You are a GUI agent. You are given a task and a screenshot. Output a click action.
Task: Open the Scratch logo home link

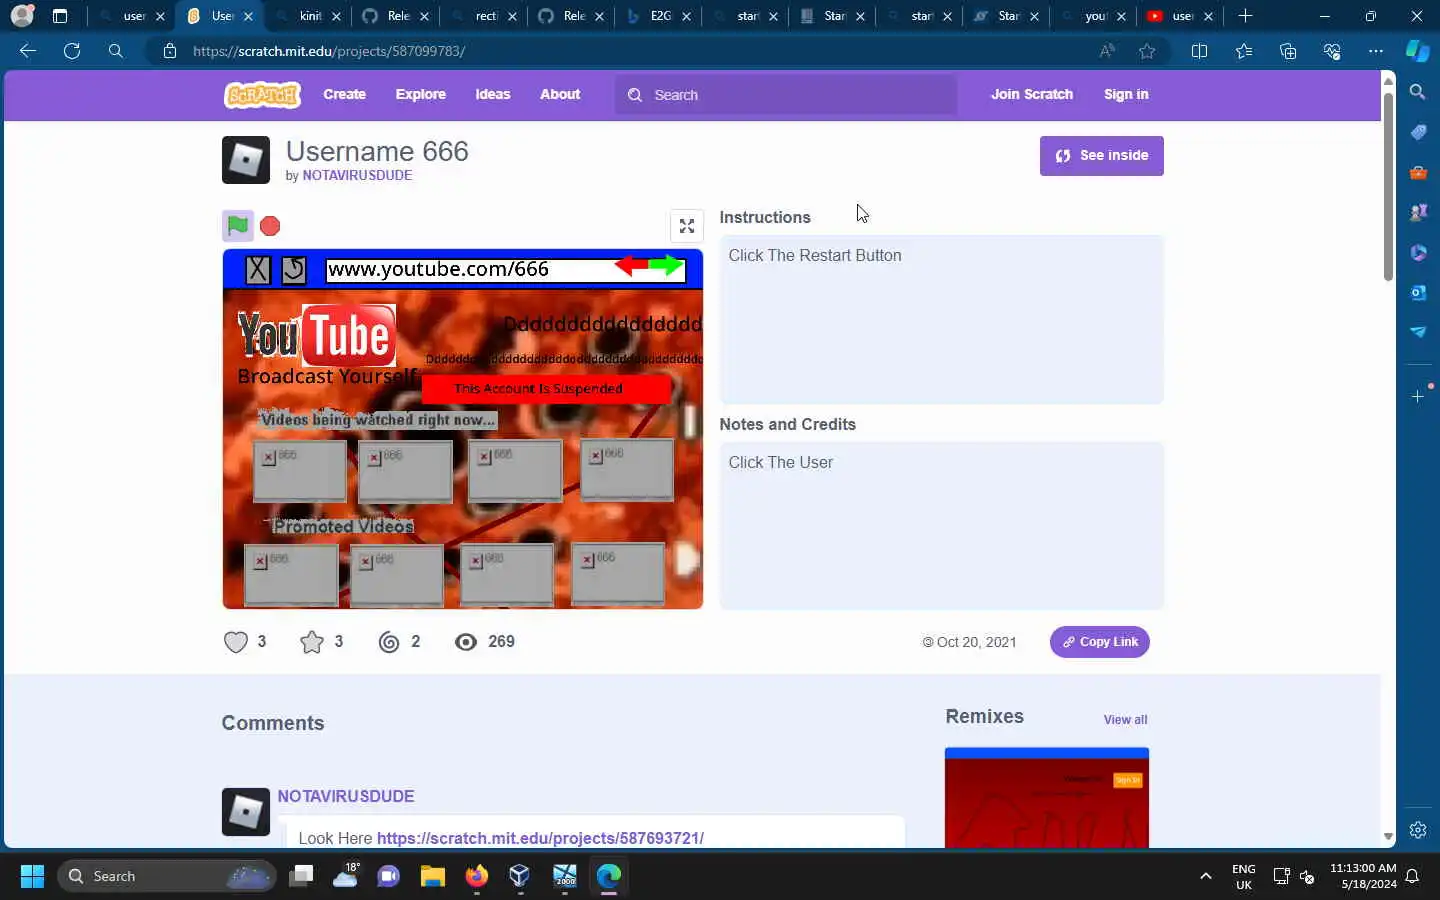click(x=262, y=94)
